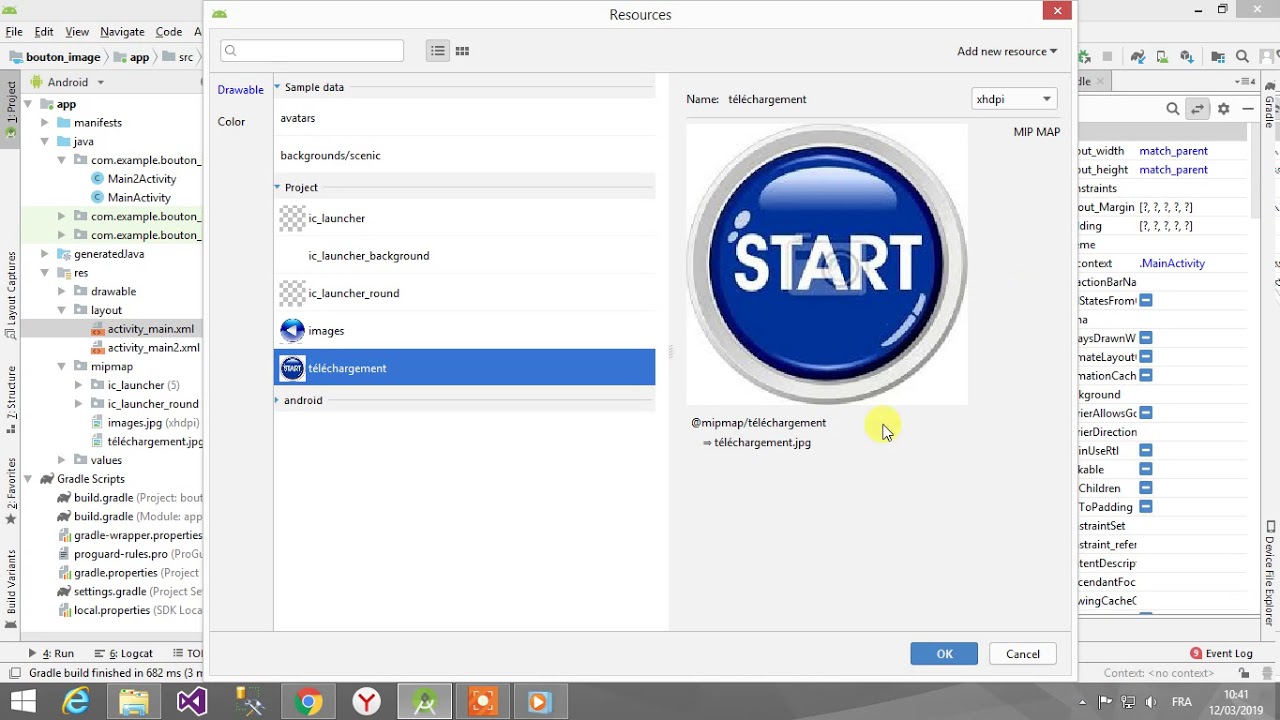Open Project Structure toolbar icon
1280x720 pixels.
pos(1218,57)
